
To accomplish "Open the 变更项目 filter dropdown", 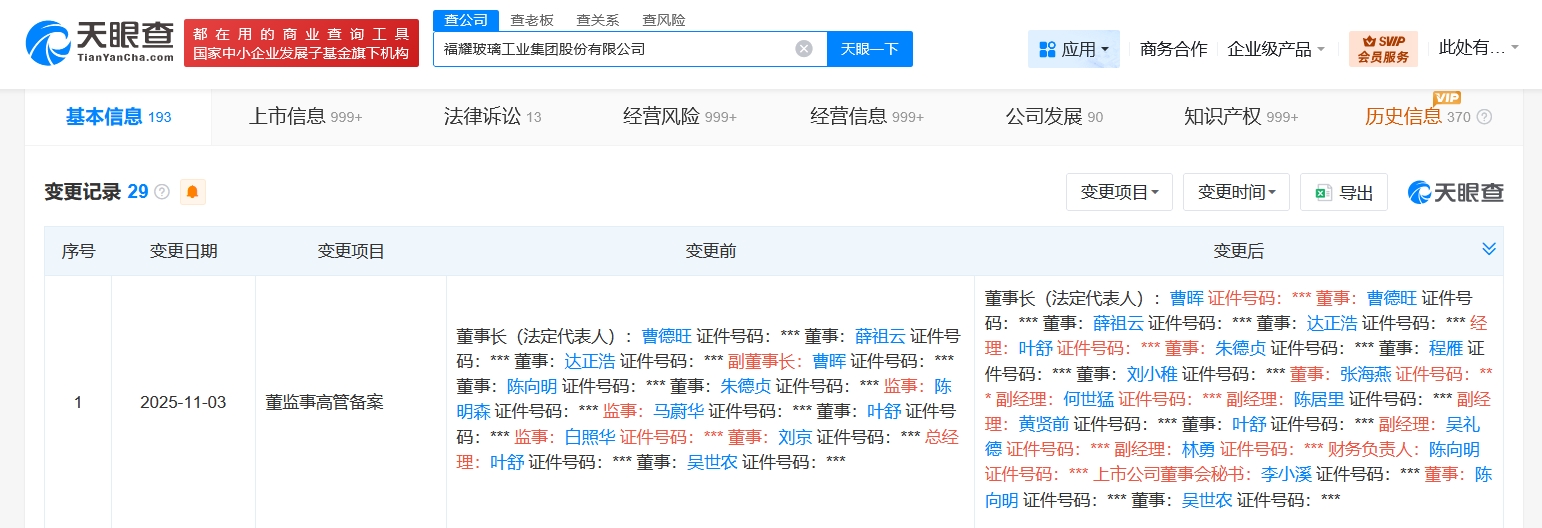I will click(1119, 192).
